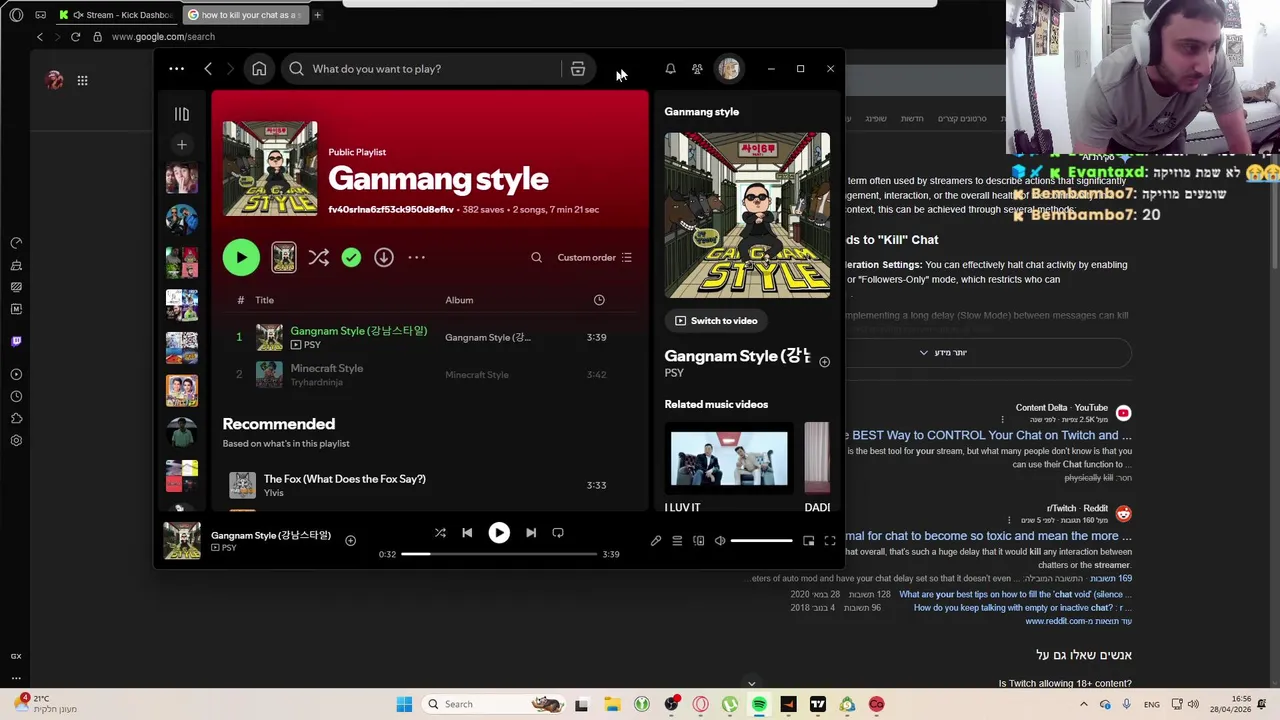1280x720 pixels.
Task: Click browser address bar google.com/search
Action: (x=163, y=37)
